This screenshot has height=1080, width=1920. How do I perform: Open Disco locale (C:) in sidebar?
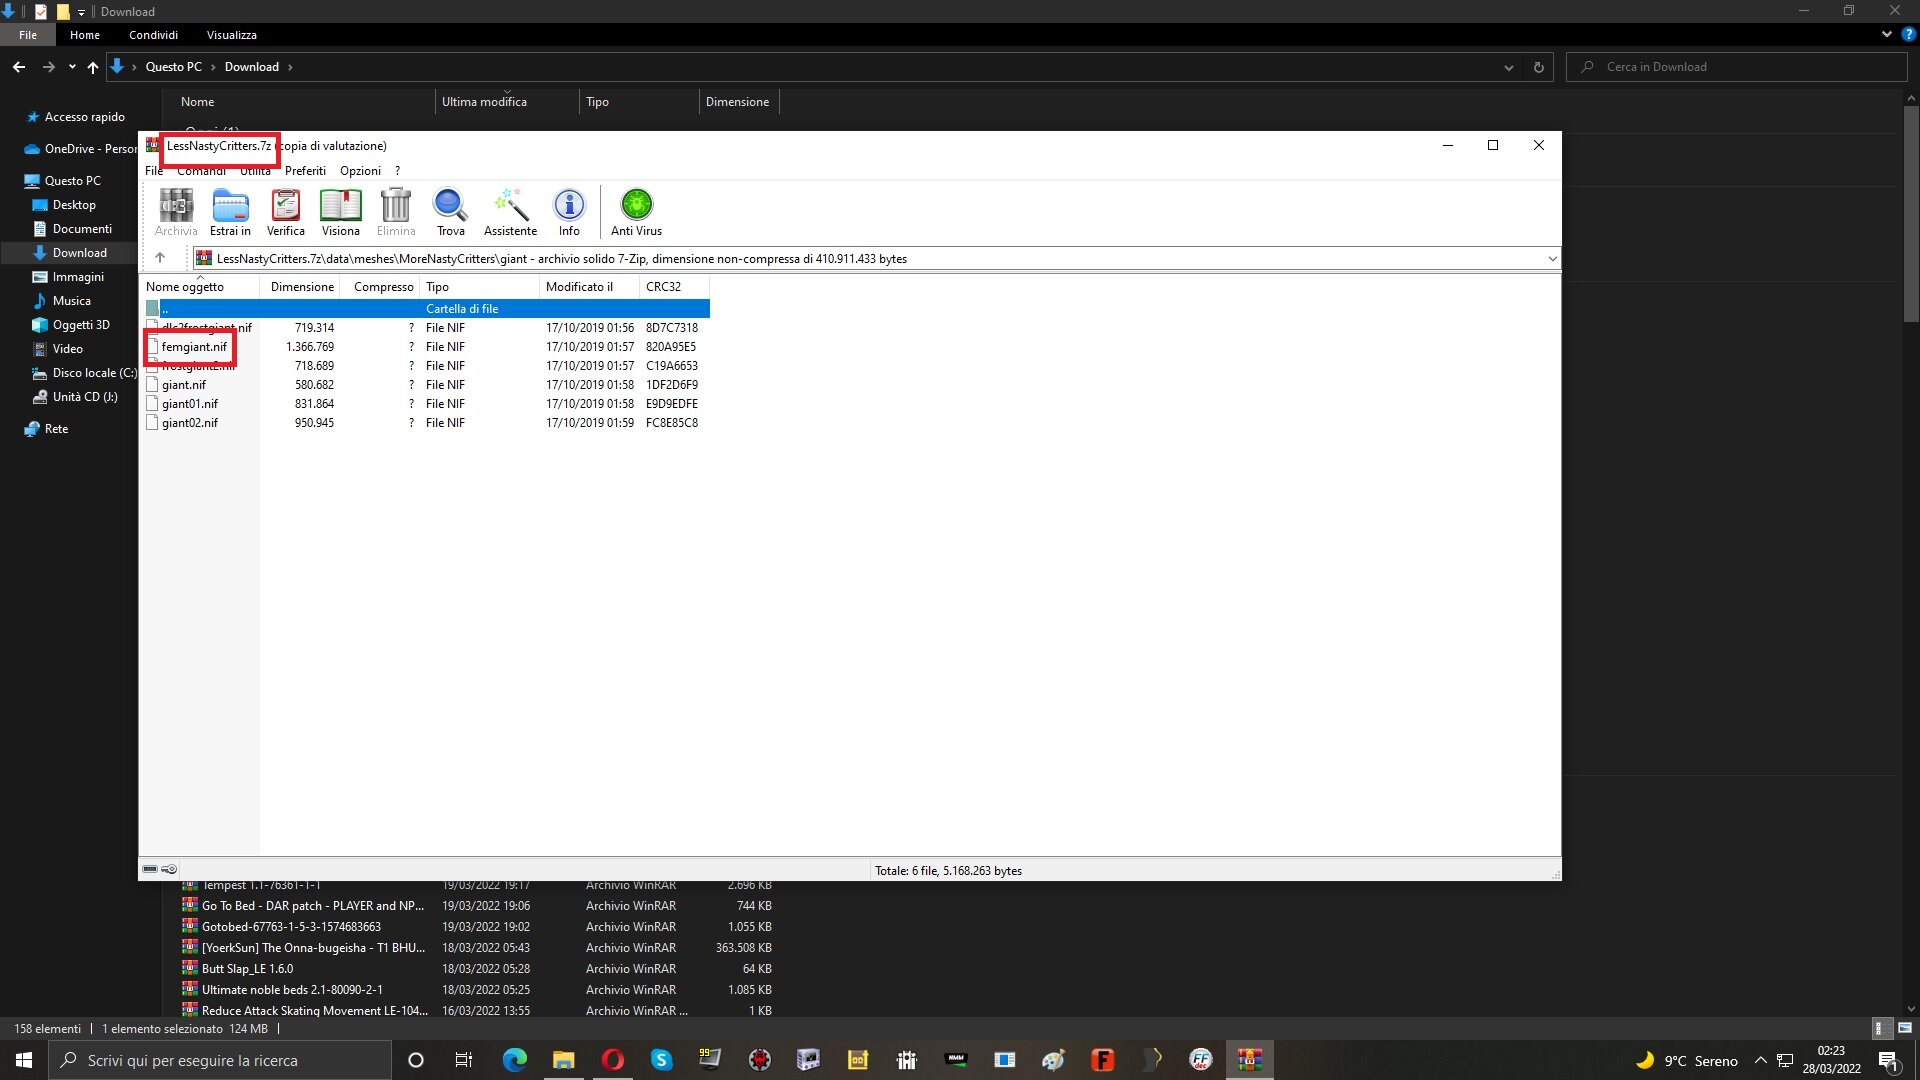pos(94,373)
